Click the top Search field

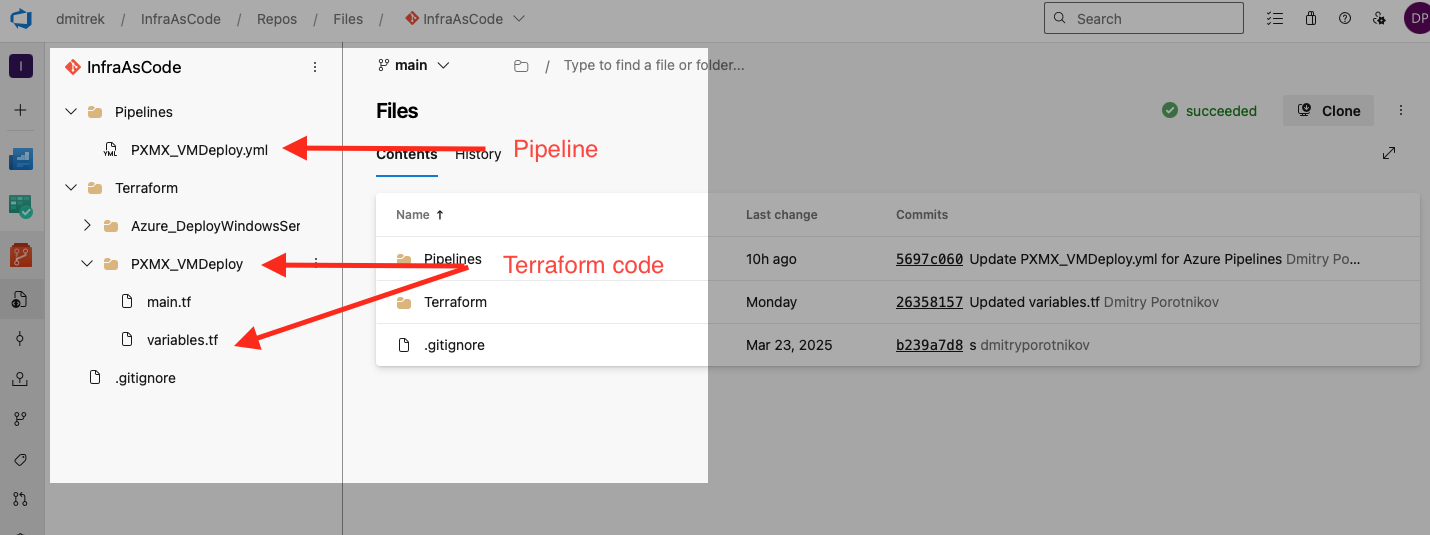click(x=1143, y=19)
